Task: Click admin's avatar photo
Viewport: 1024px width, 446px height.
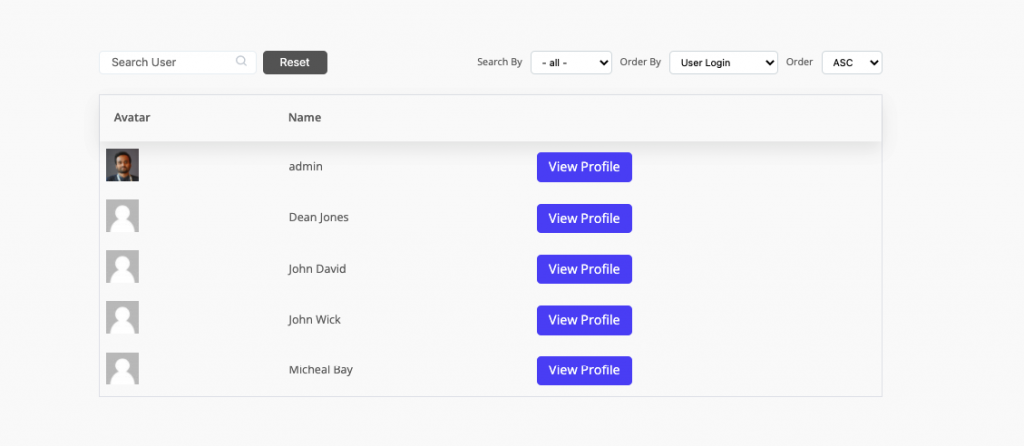Action: pyautogui.click(x=122, y=165)
